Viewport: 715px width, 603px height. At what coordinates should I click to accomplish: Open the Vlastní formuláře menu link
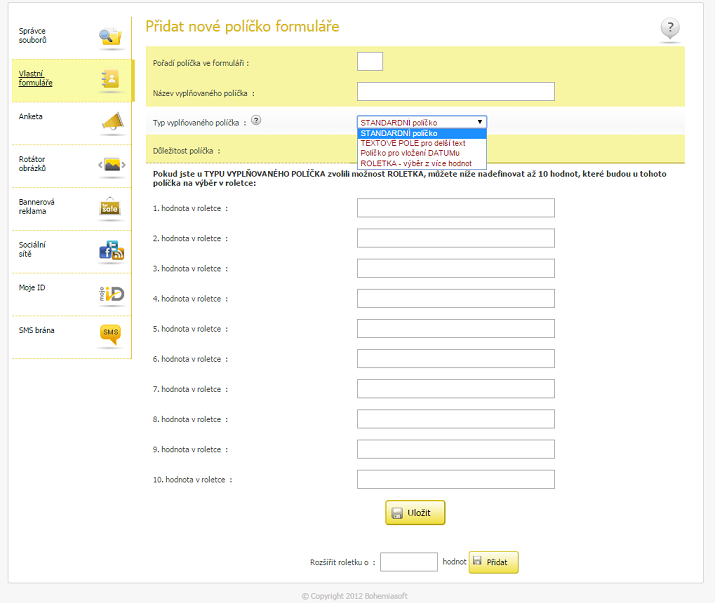[35, 78]
